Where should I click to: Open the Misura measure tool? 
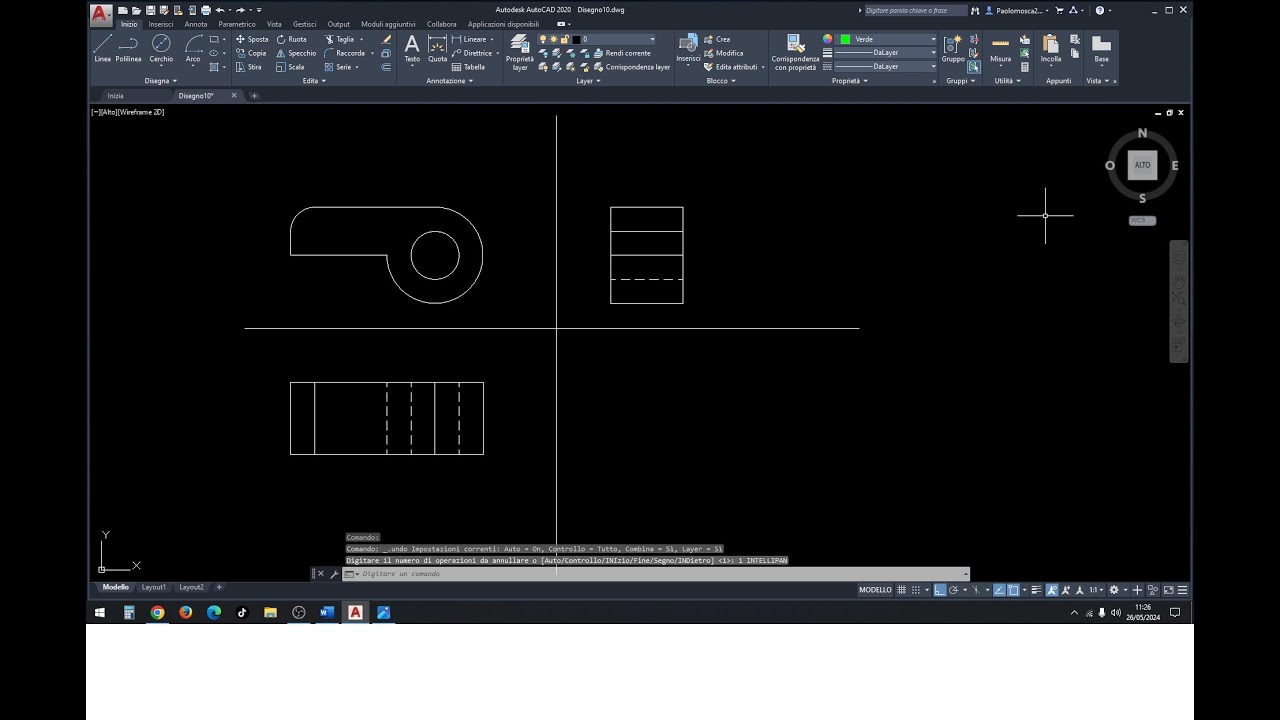click(1000, 49)
